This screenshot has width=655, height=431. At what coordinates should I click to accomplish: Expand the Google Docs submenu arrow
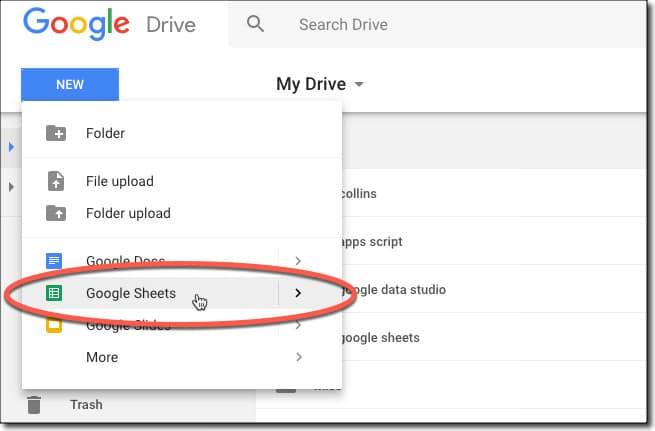(298, 261)
